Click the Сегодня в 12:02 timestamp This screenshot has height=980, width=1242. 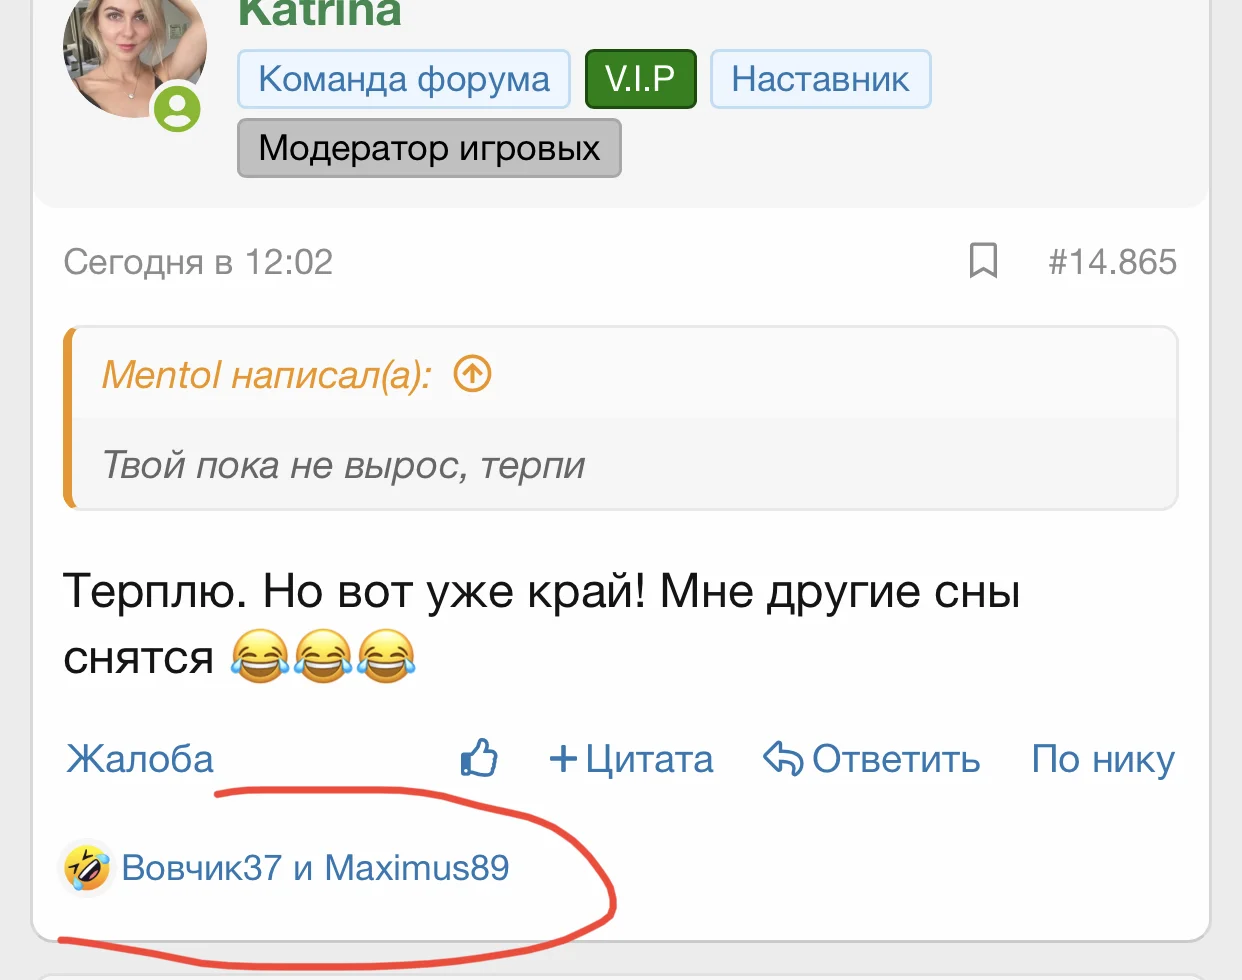pos(198,262)
